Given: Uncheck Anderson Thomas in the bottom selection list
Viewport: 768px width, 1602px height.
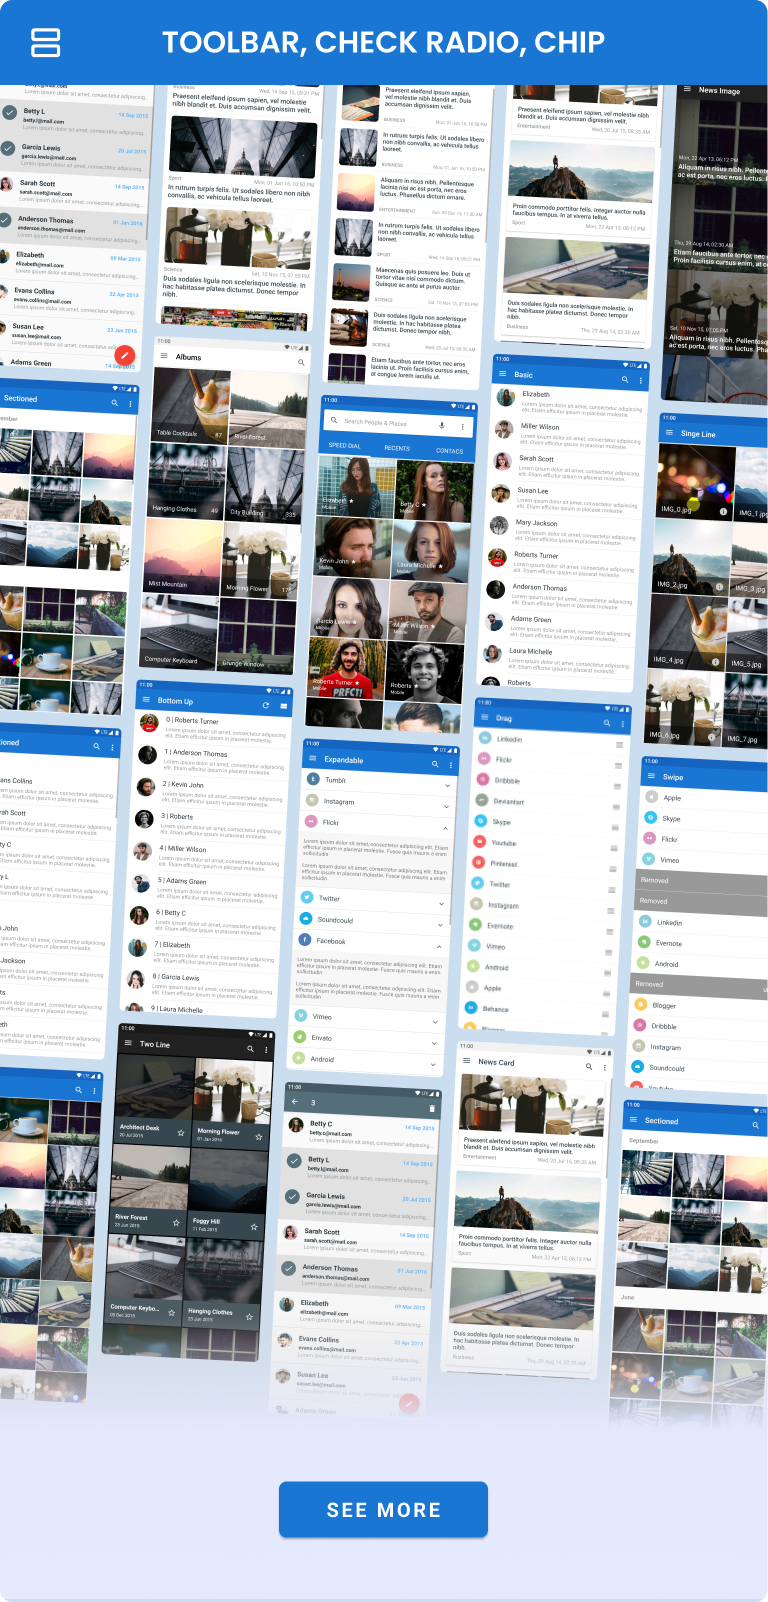Looking at the screenshot, I should pyautogui.click(x=288, y=1269).
